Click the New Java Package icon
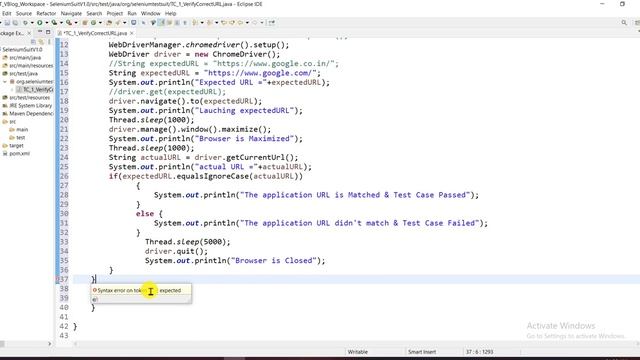 tap(85, 23)
